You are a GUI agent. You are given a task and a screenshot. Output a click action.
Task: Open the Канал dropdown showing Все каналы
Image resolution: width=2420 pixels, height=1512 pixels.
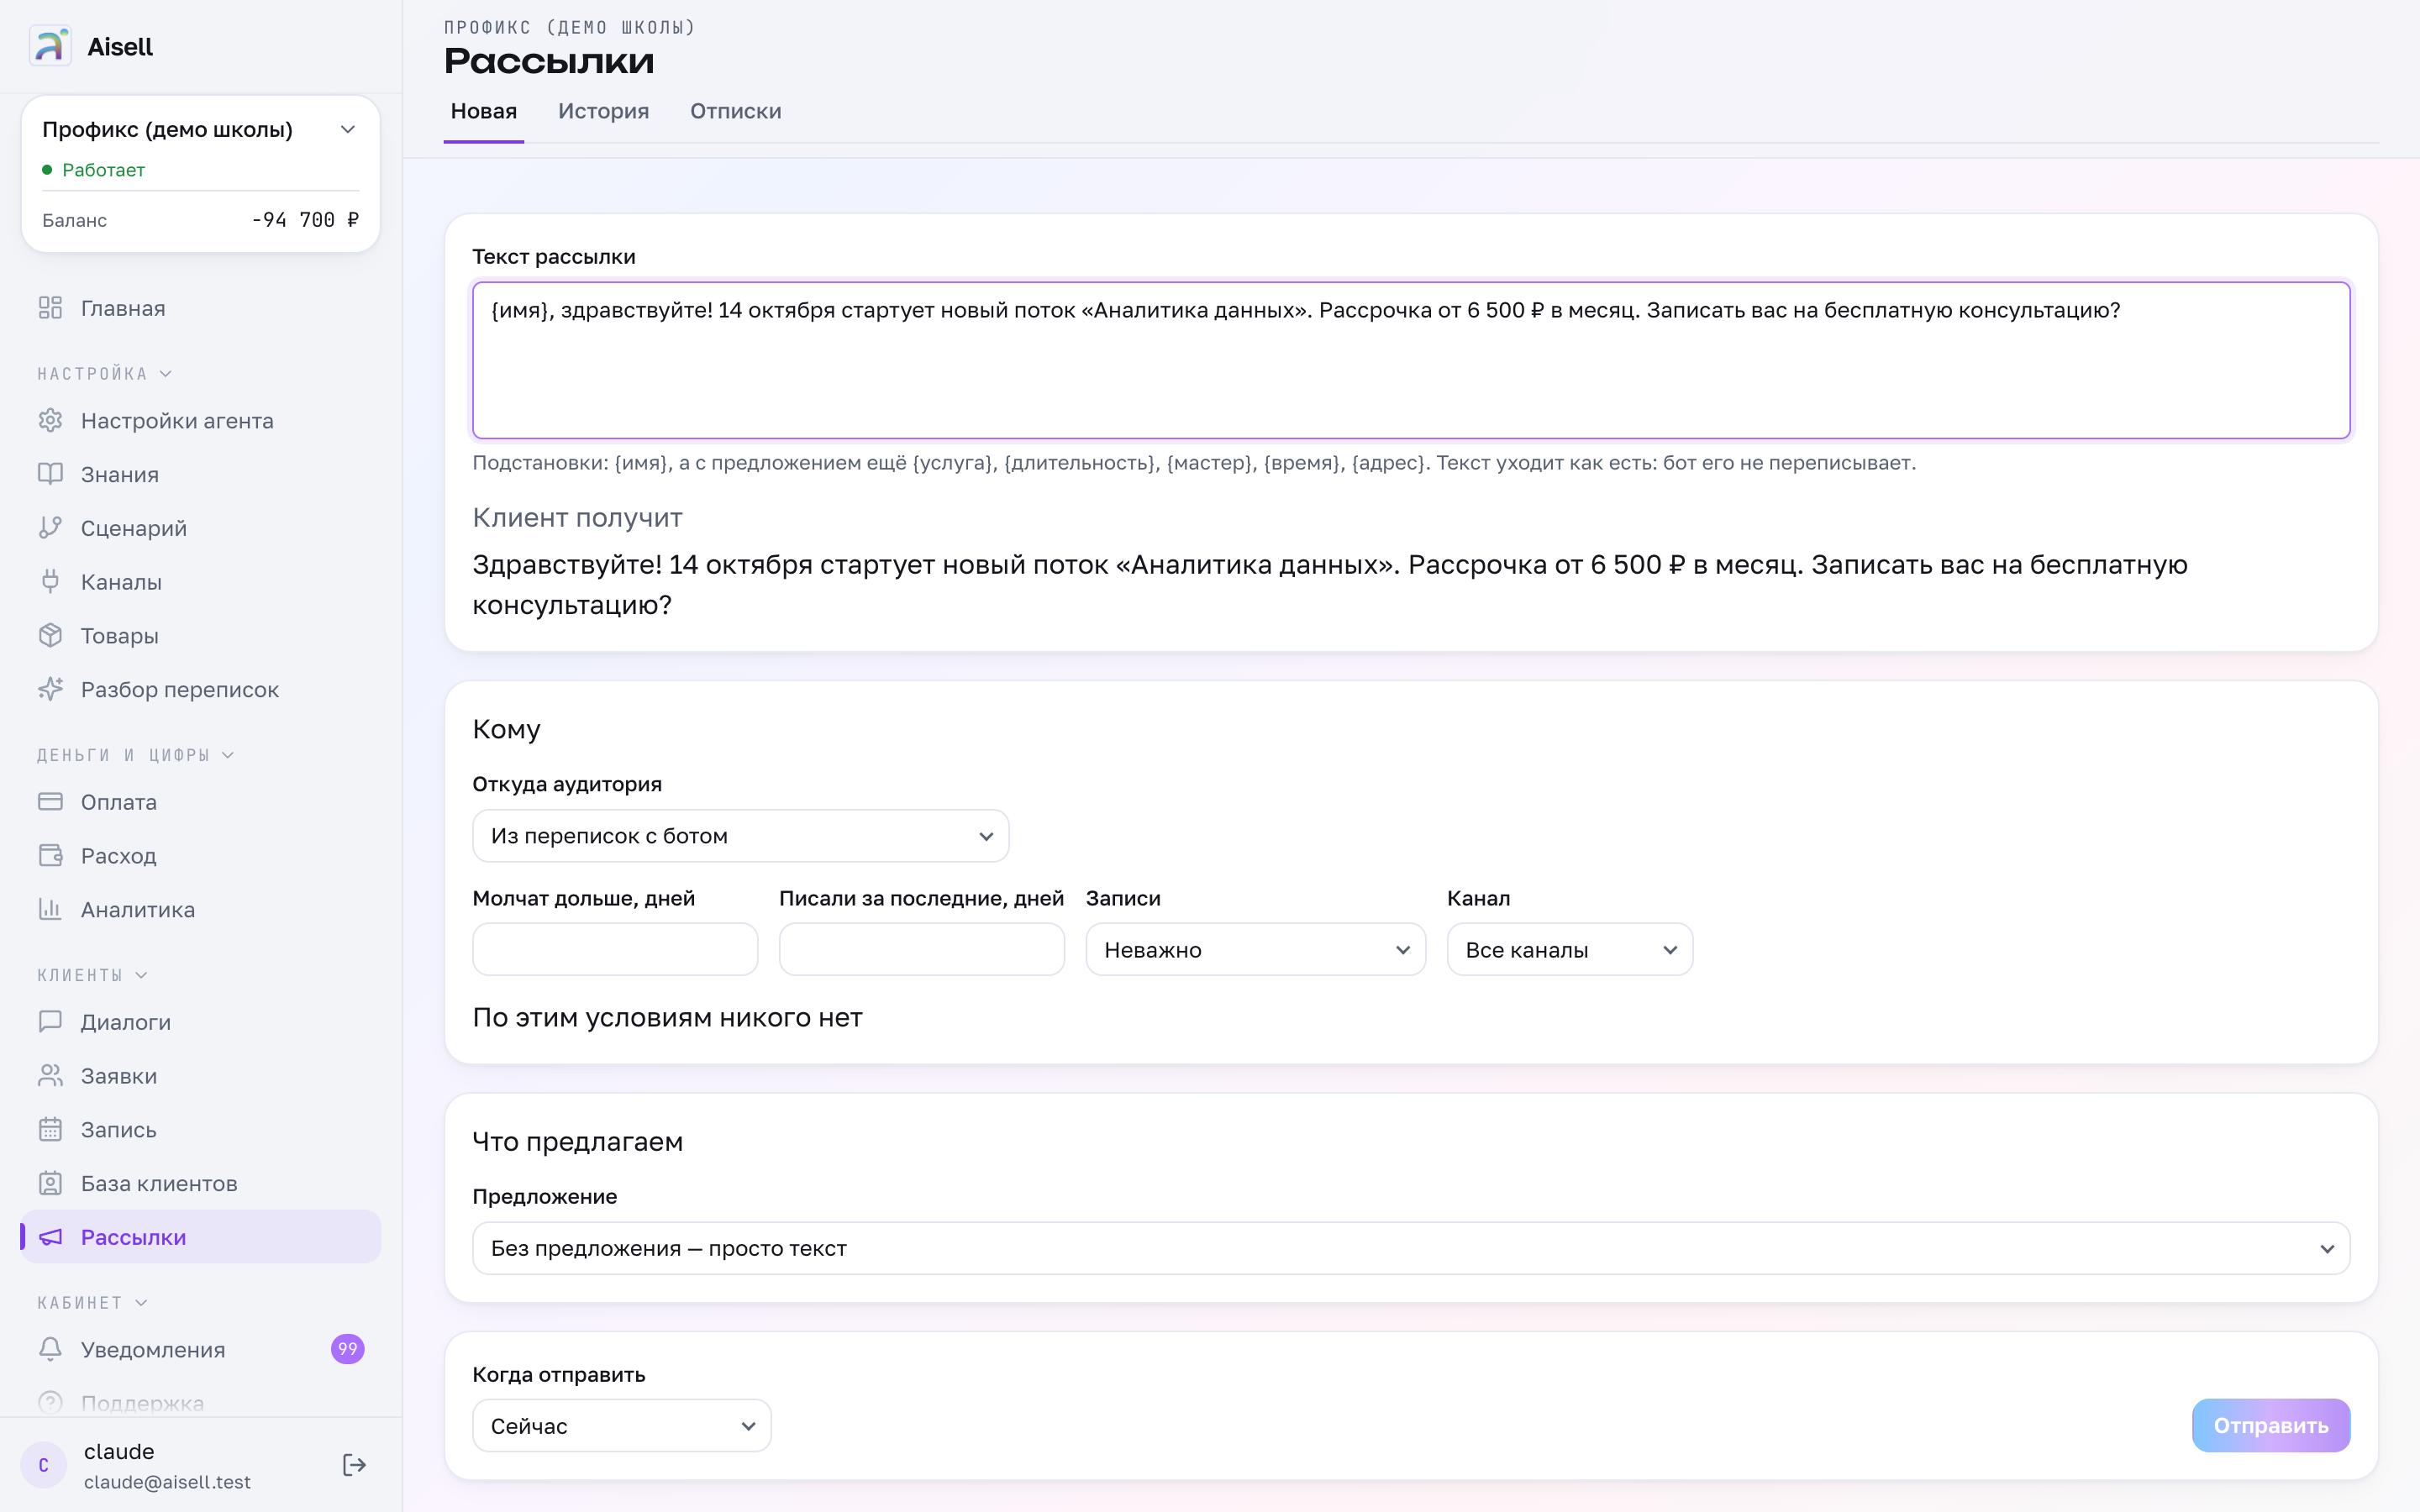[x=1569, y=950]
